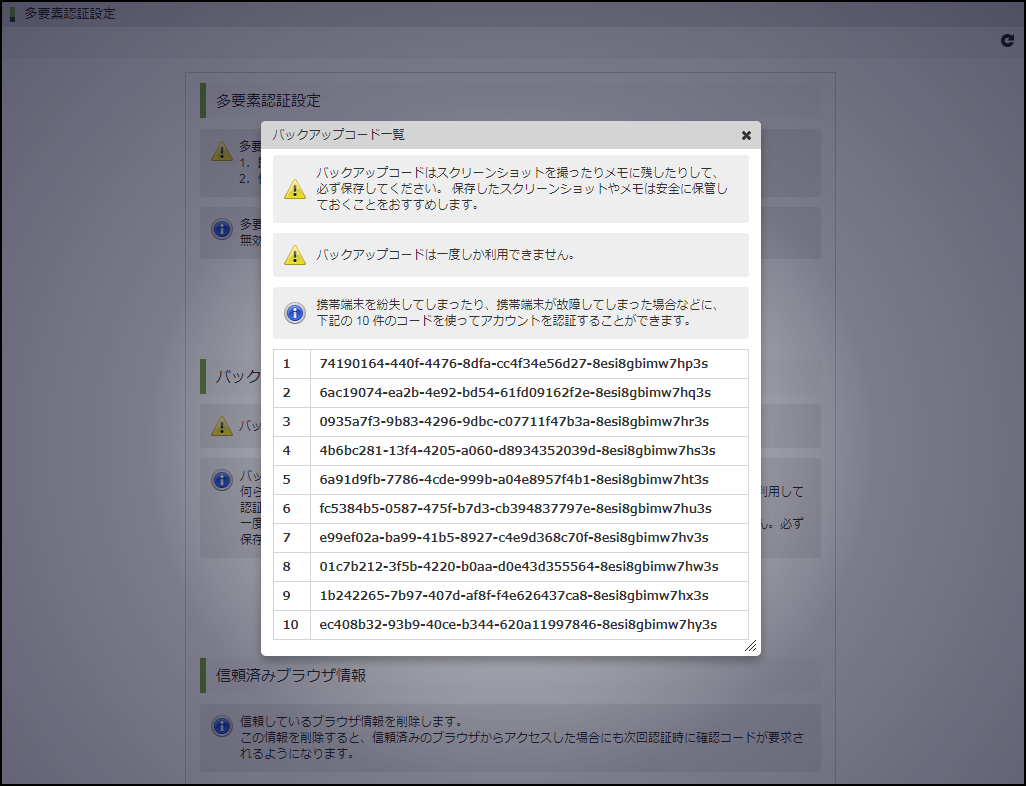
Task: Click the 多要素認証設定 page header title
Action: point(70,14)
